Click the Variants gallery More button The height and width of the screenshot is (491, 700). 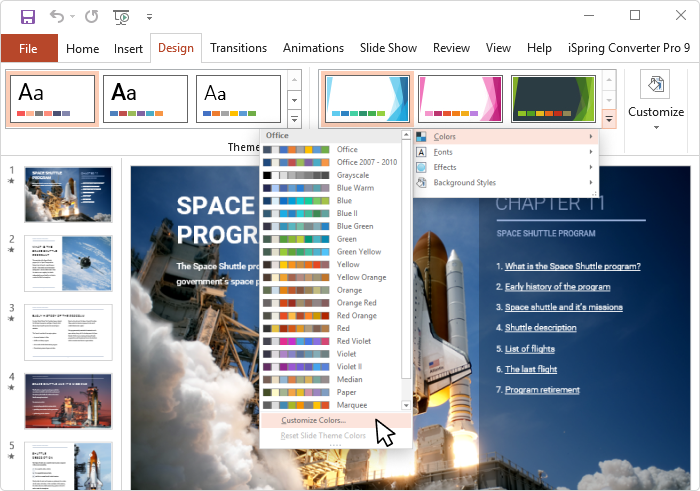(x=609, y=119)
